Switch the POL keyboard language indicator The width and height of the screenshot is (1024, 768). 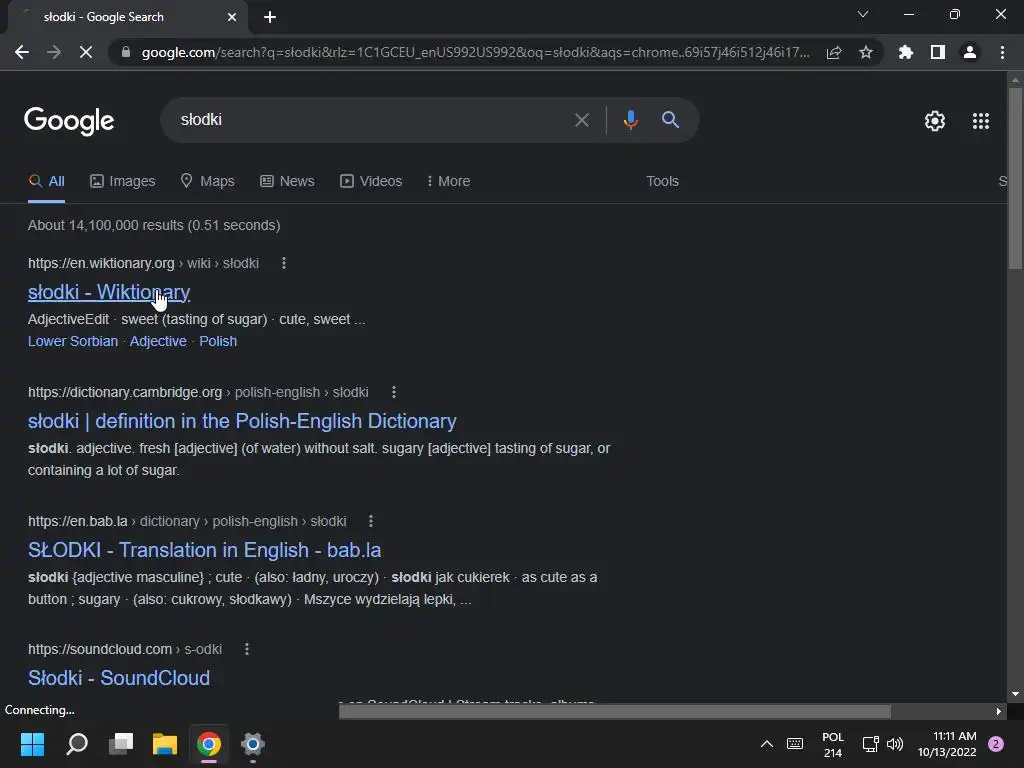pos(833,744)
